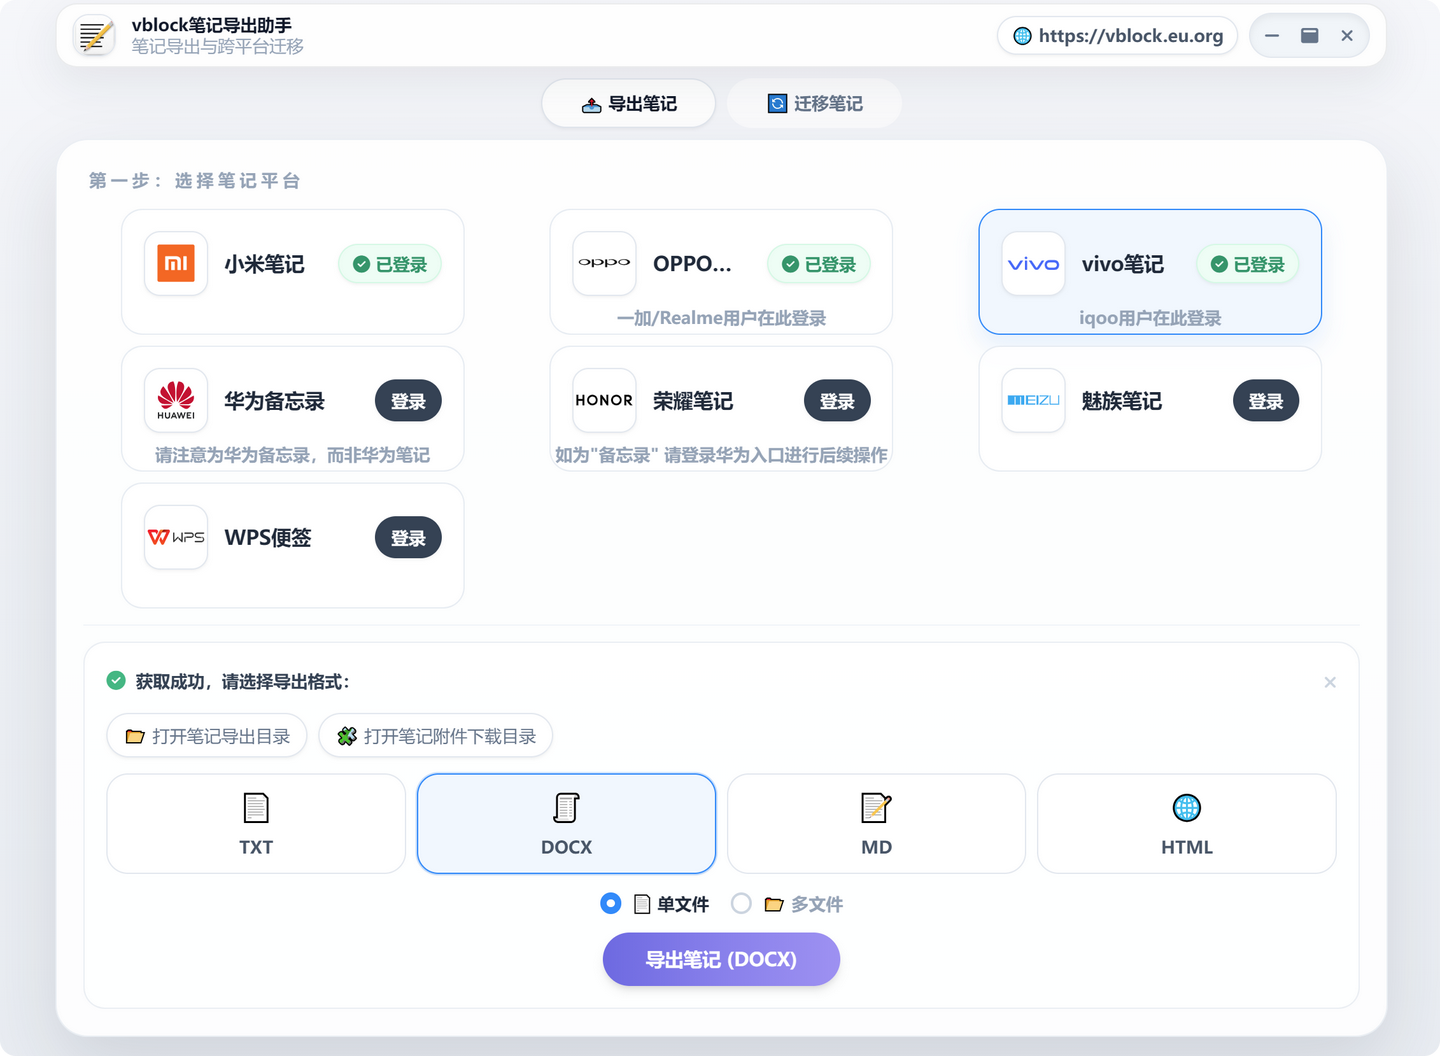Click the 荣耀笔记 platform name

[x=693, y=401]
